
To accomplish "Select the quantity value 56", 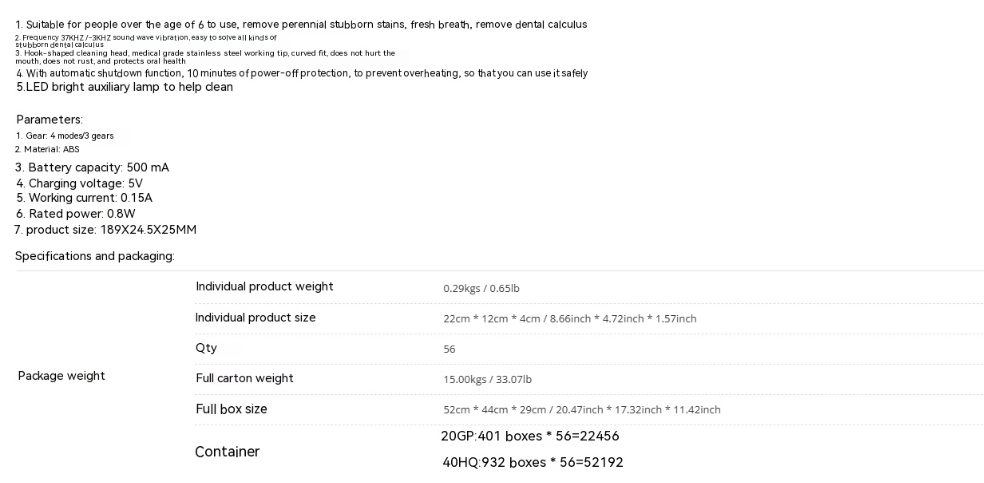I will [449, 349].
